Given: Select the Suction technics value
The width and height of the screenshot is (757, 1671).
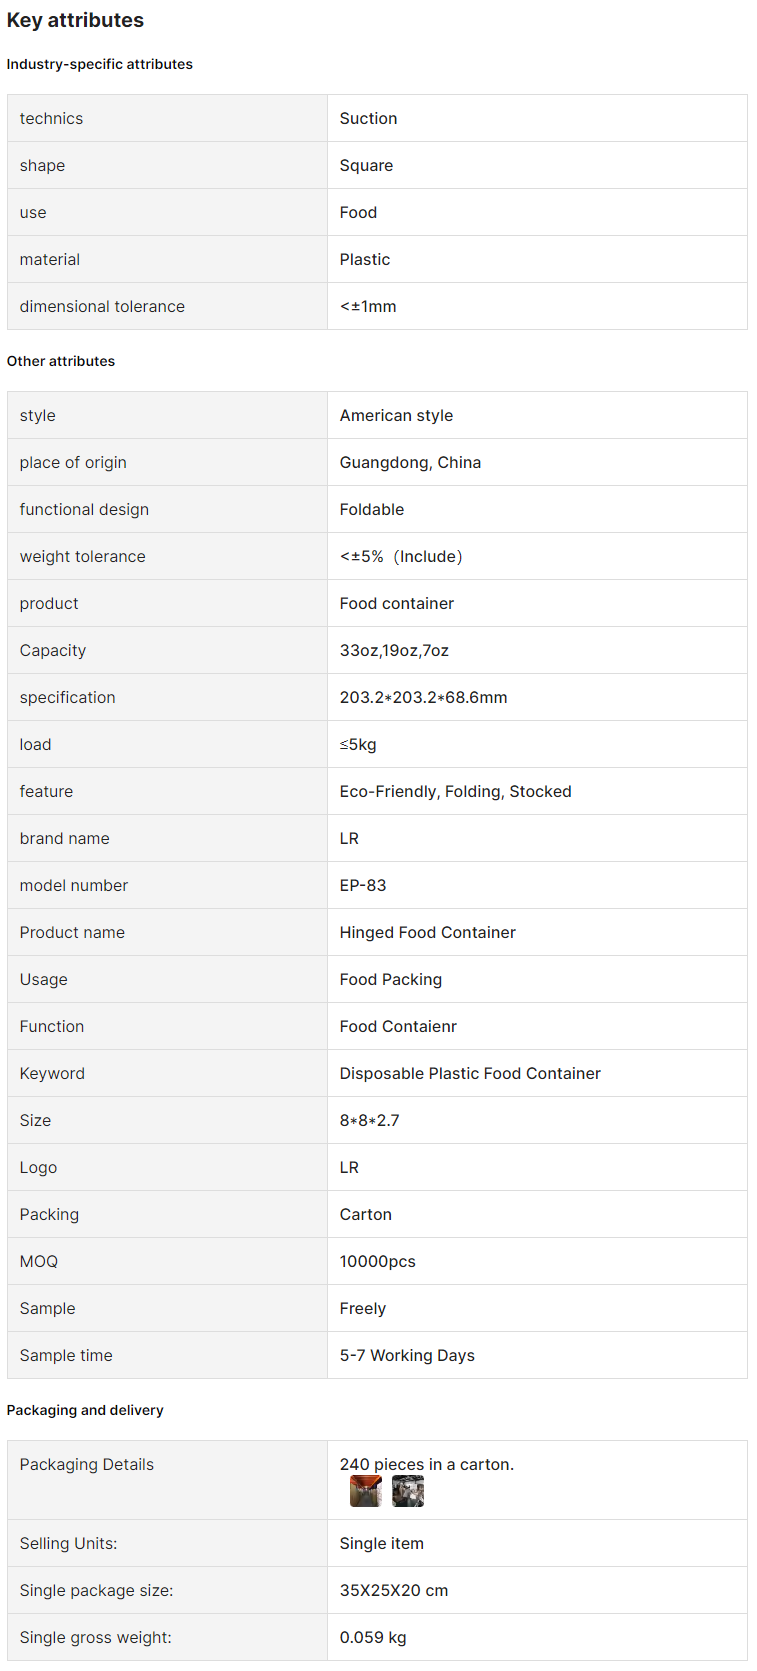Looking at the screenshot, I should (x=368, y=118).
